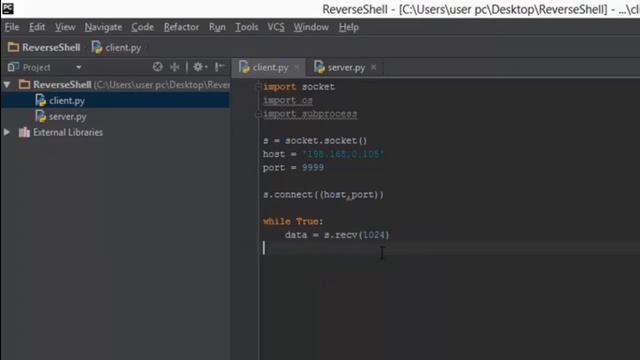This screenshot has width=640, height=360.
Task: Click the collapse all icon in Project panel
Action: pyautogui.click(x=175, y=67)
